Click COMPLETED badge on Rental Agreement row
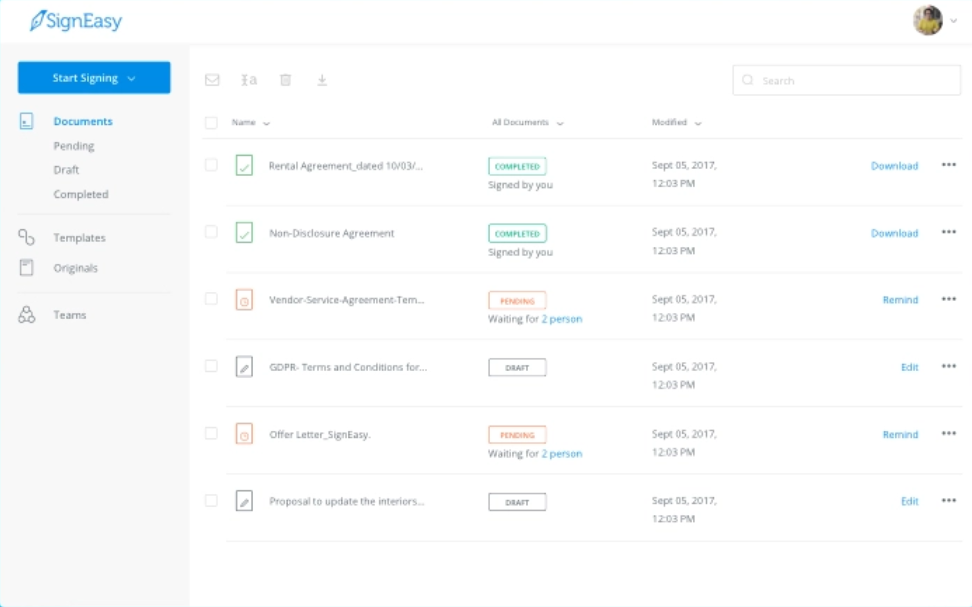Viewport: 972px width, 607px height. click(x=517, y=166)
